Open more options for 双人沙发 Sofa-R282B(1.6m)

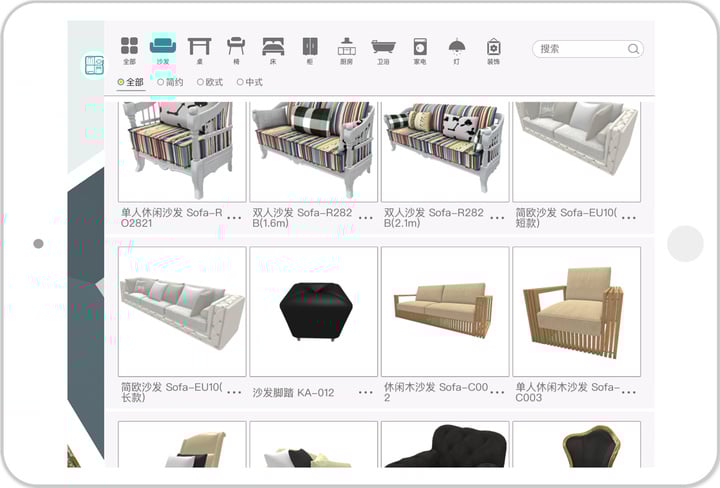(x=366, y=218)
